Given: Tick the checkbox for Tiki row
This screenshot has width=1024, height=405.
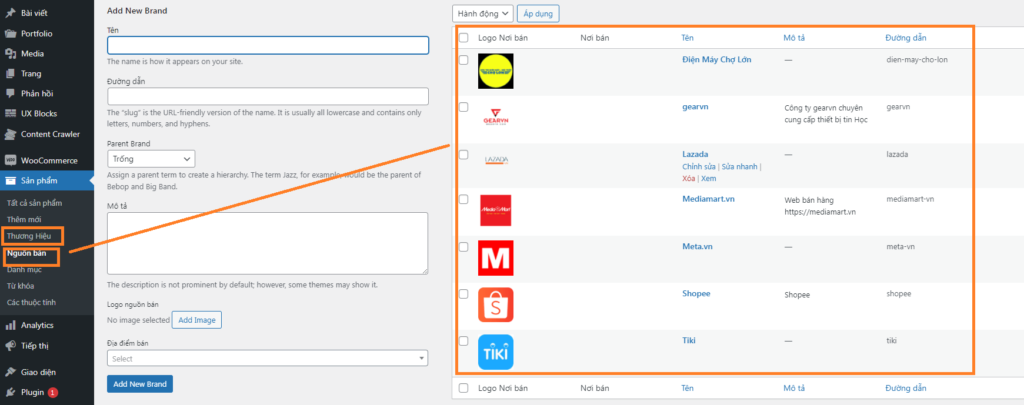Looking at the screenshot, I should (x=464, y=340).
